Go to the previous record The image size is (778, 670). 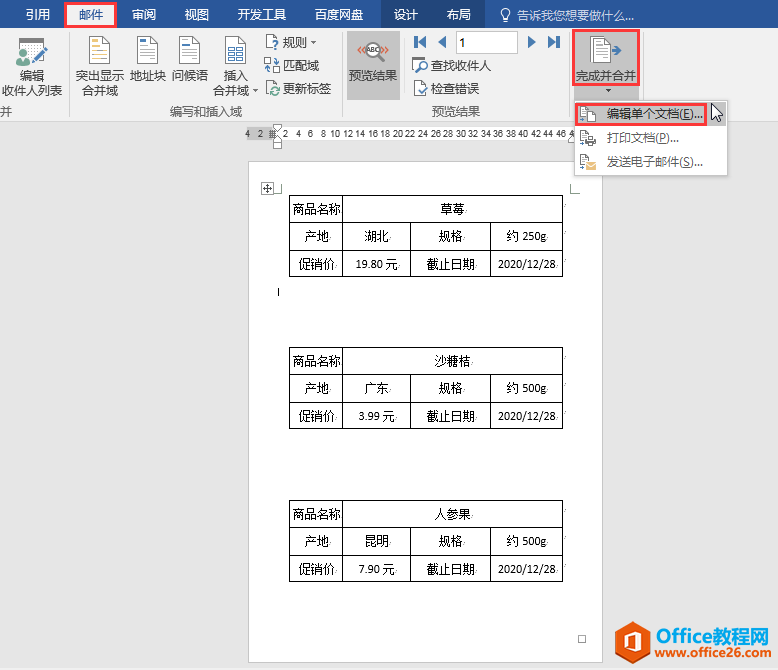coord(442,42)
